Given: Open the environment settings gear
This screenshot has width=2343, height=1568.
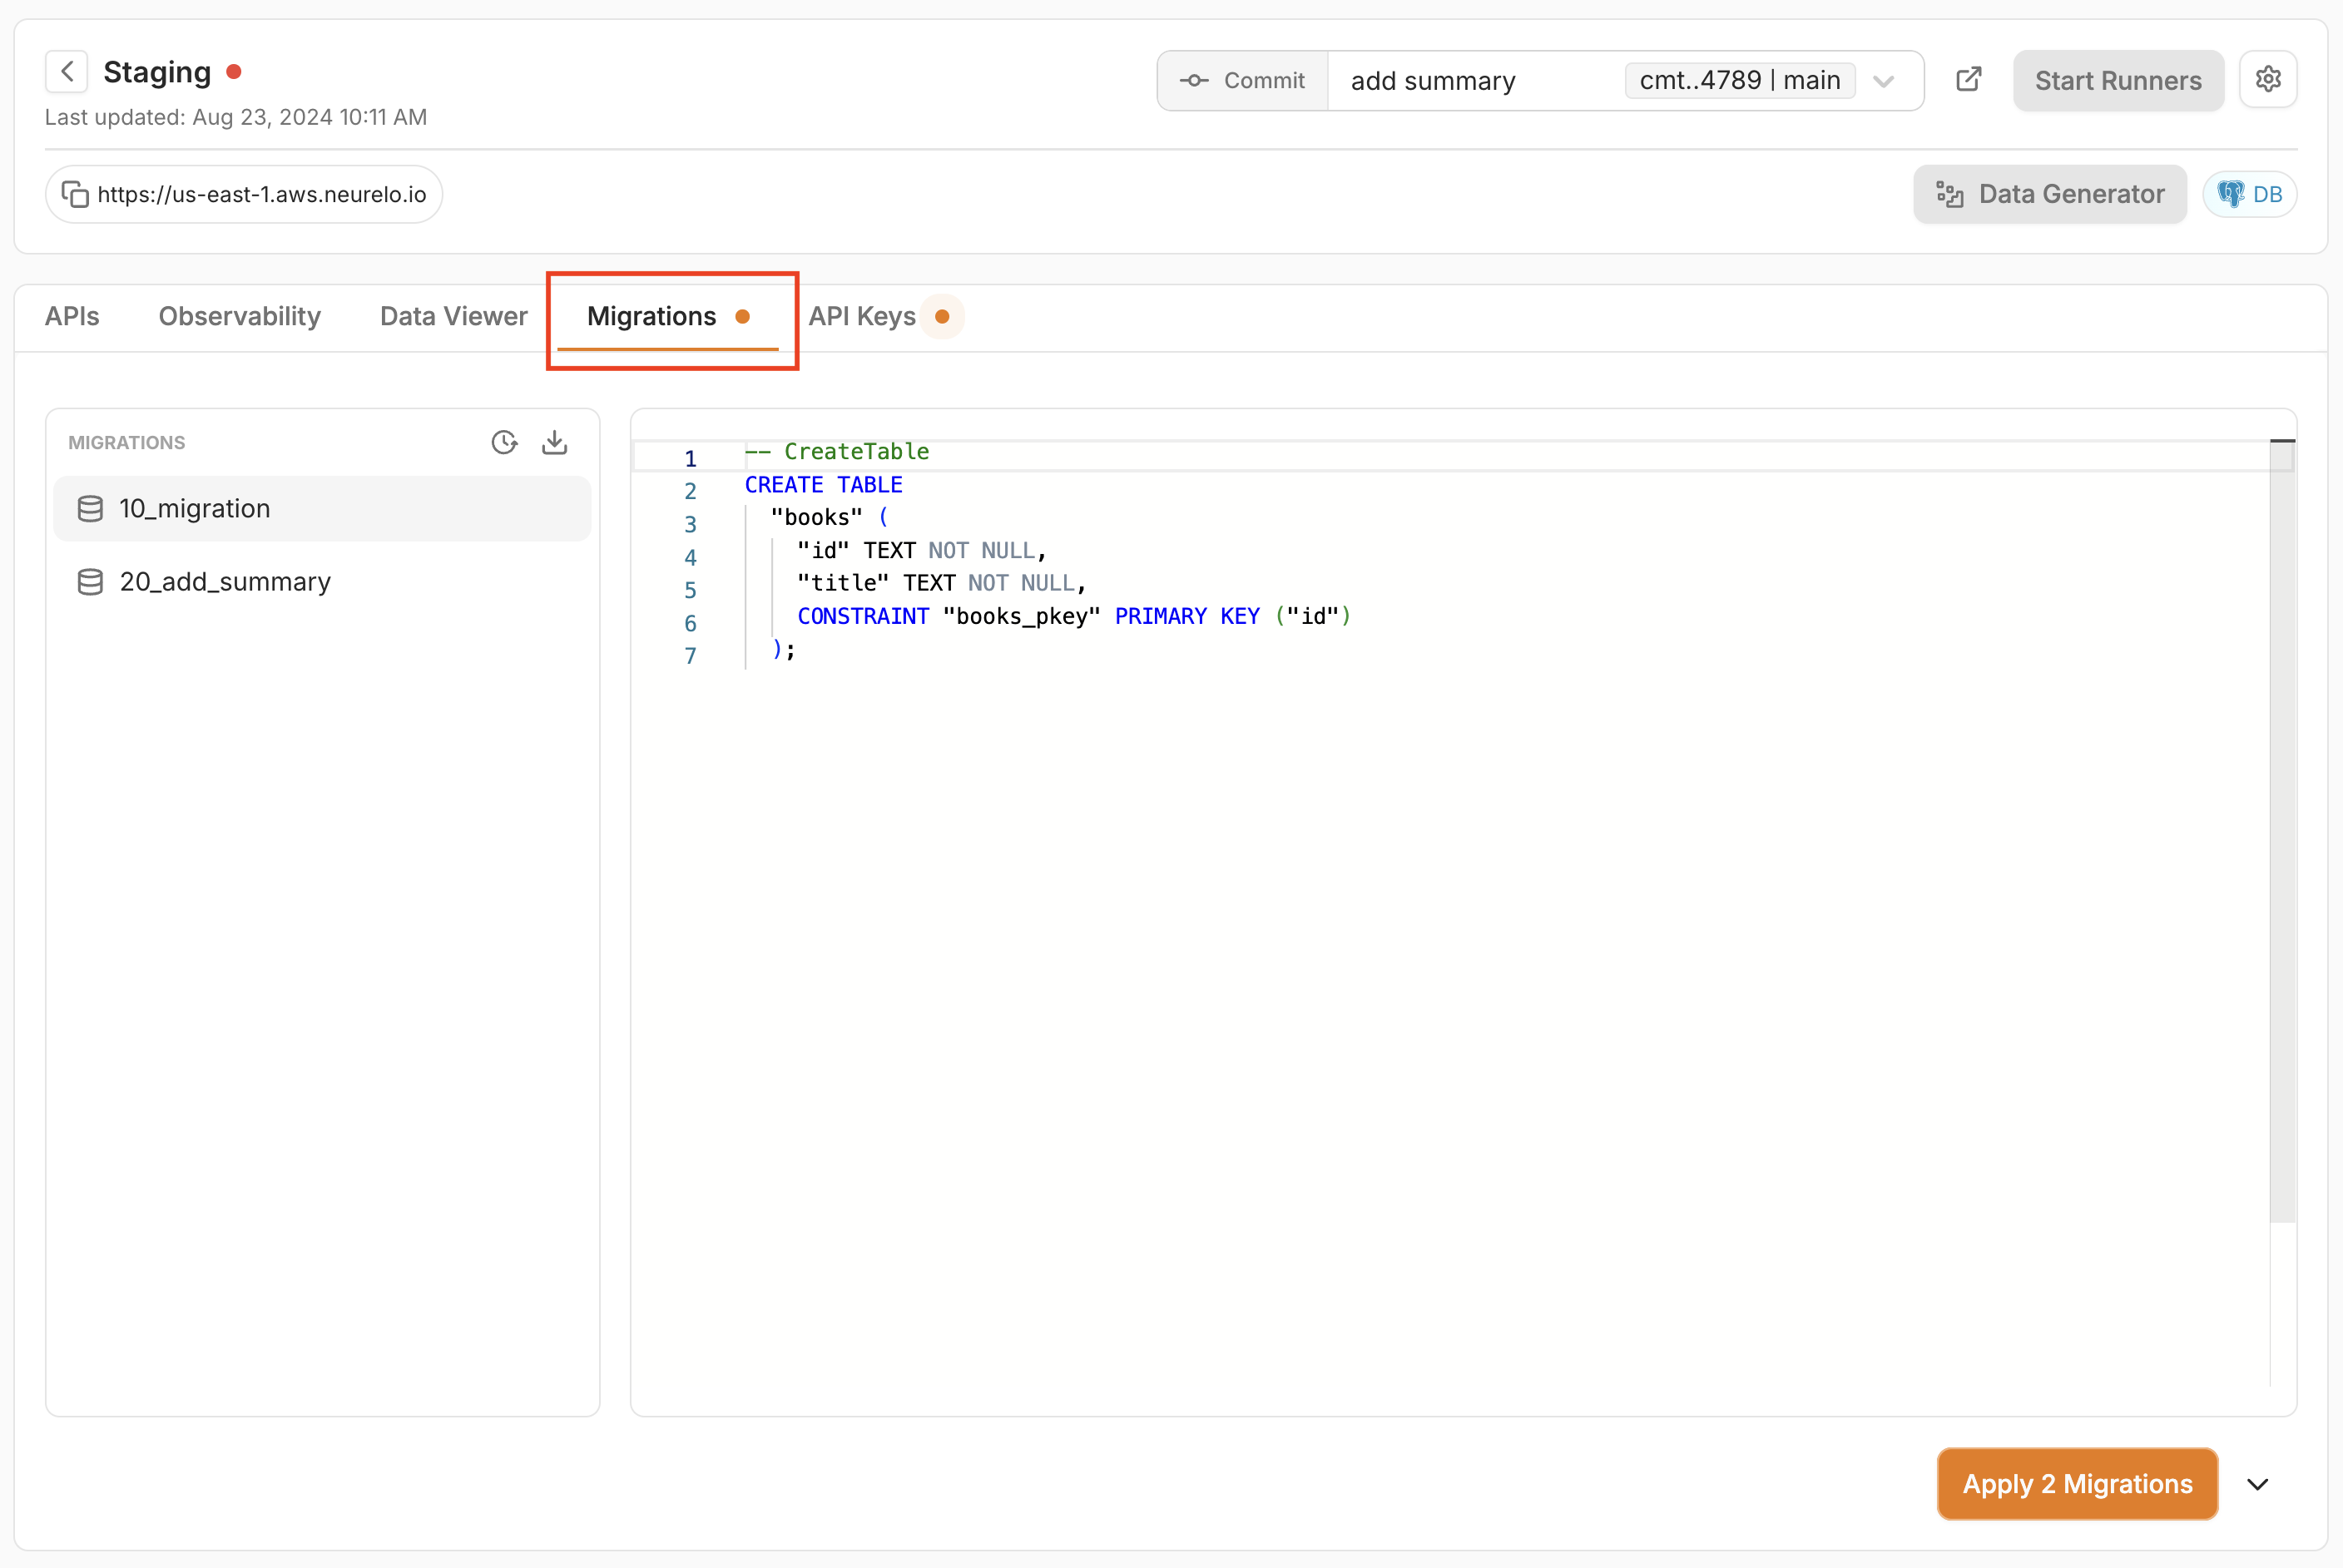Looking at the screenshot, I should coord(2267,79).
